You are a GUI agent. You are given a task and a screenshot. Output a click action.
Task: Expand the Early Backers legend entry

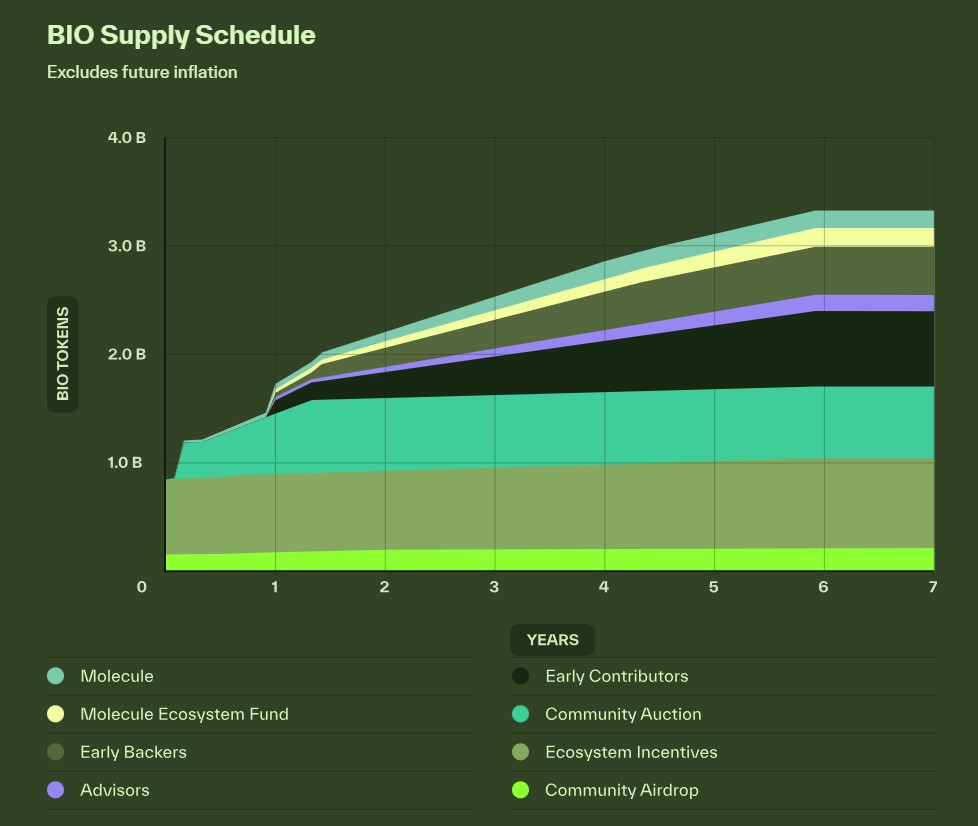tap(135, 752)
